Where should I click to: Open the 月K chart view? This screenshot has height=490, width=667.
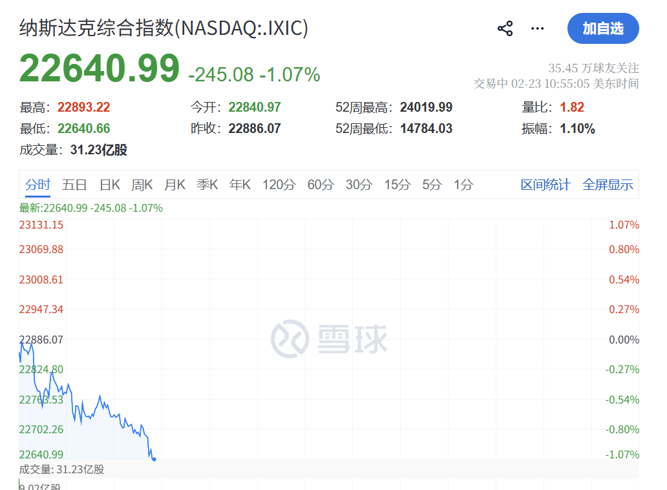pyautogui.click(x=175, y=184)
